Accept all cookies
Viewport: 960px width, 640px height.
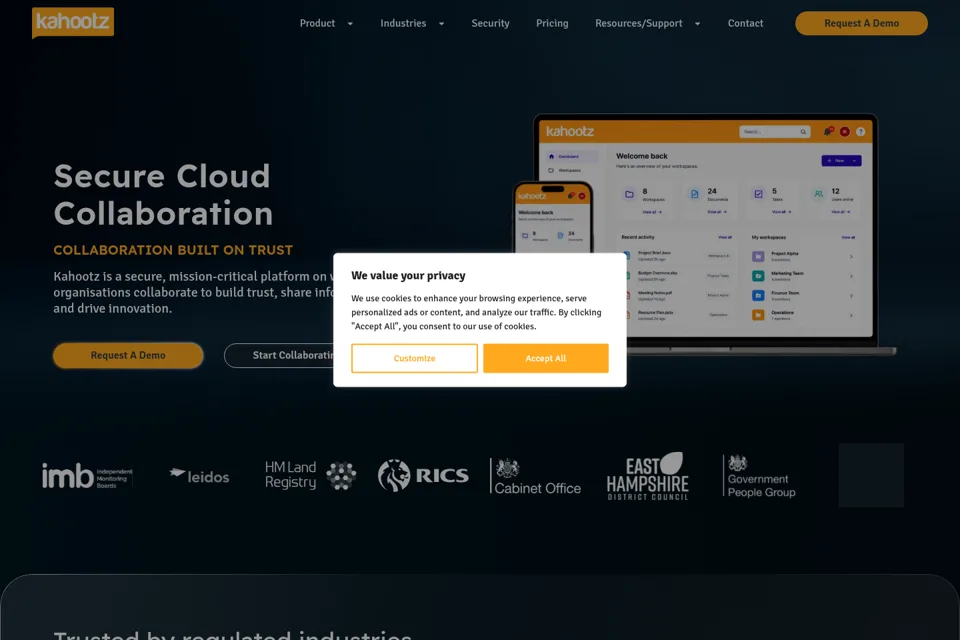[546, 358]
